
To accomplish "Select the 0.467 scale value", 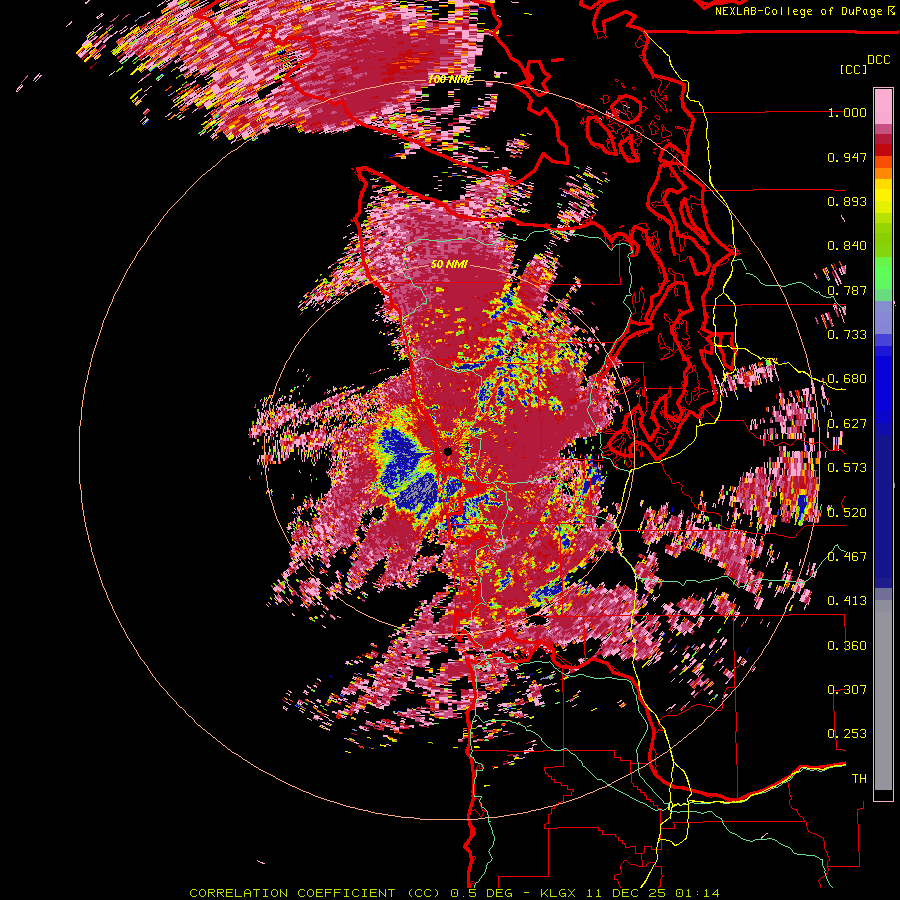I will click(847, 556).
